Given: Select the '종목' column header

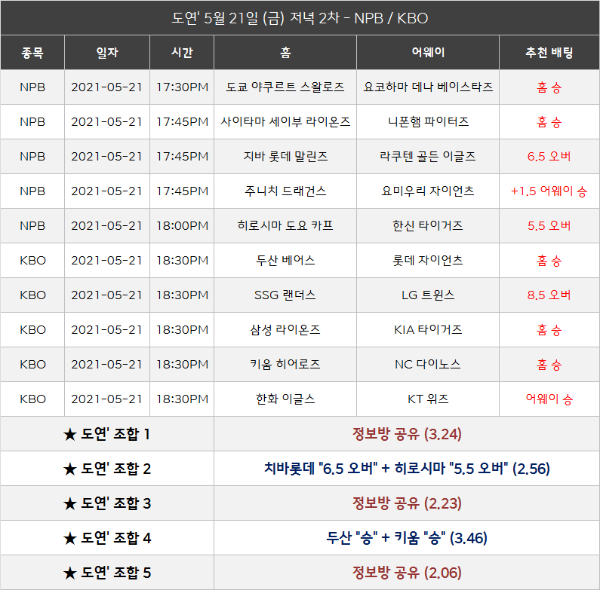Looking at the screenshot, I should tap(33, 52).
